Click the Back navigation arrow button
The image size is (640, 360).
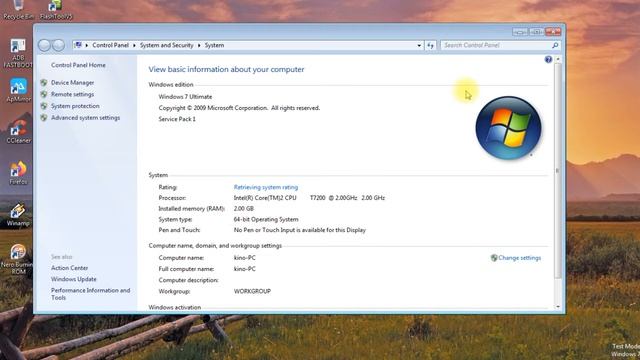pos(44,45)
